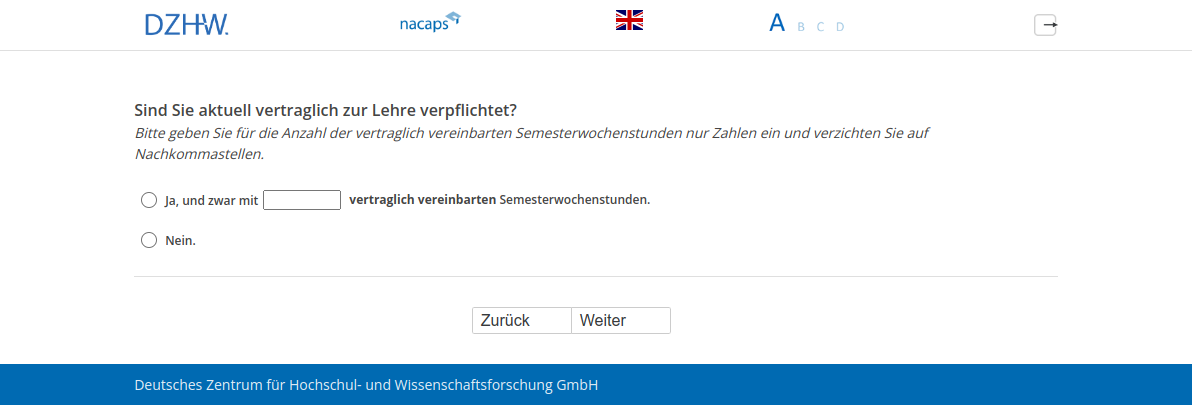This screenshot has height=414, width=1192.
Task: Click the horizontal divider above the navigation buttons
Action: tap(595, 276)
